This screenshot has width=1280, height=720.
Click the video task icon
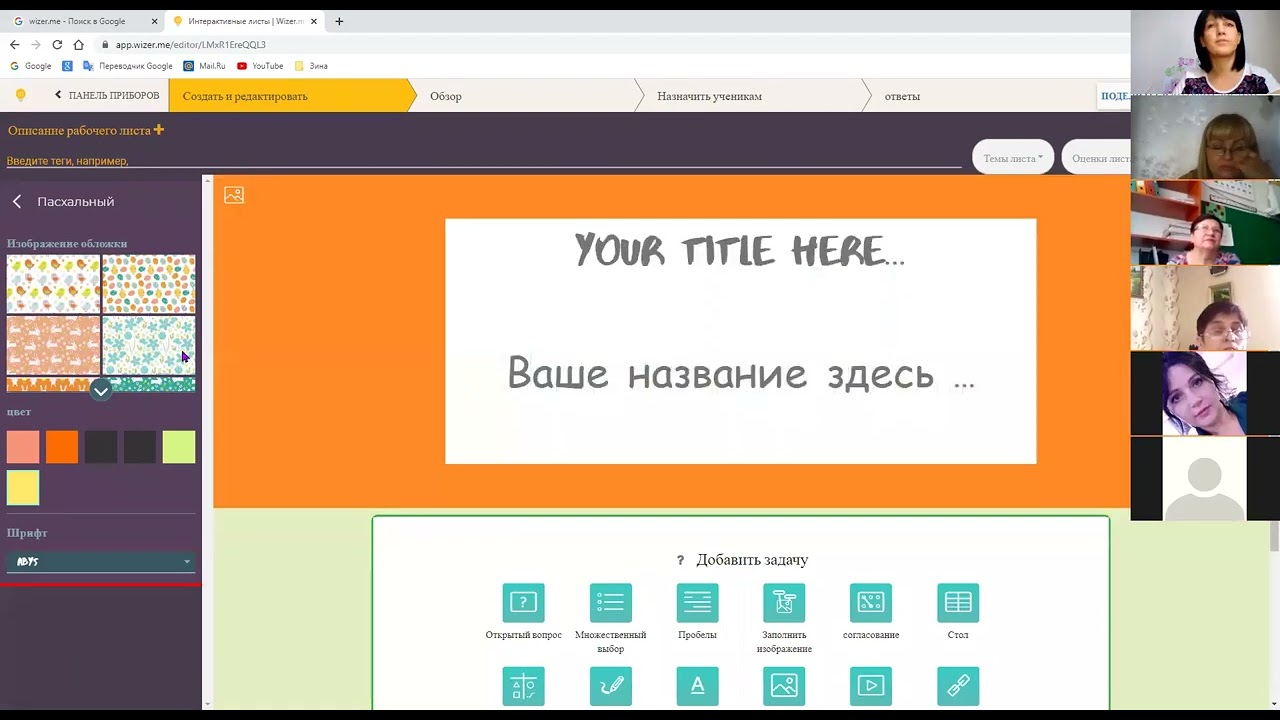click(x=871, y=686)
